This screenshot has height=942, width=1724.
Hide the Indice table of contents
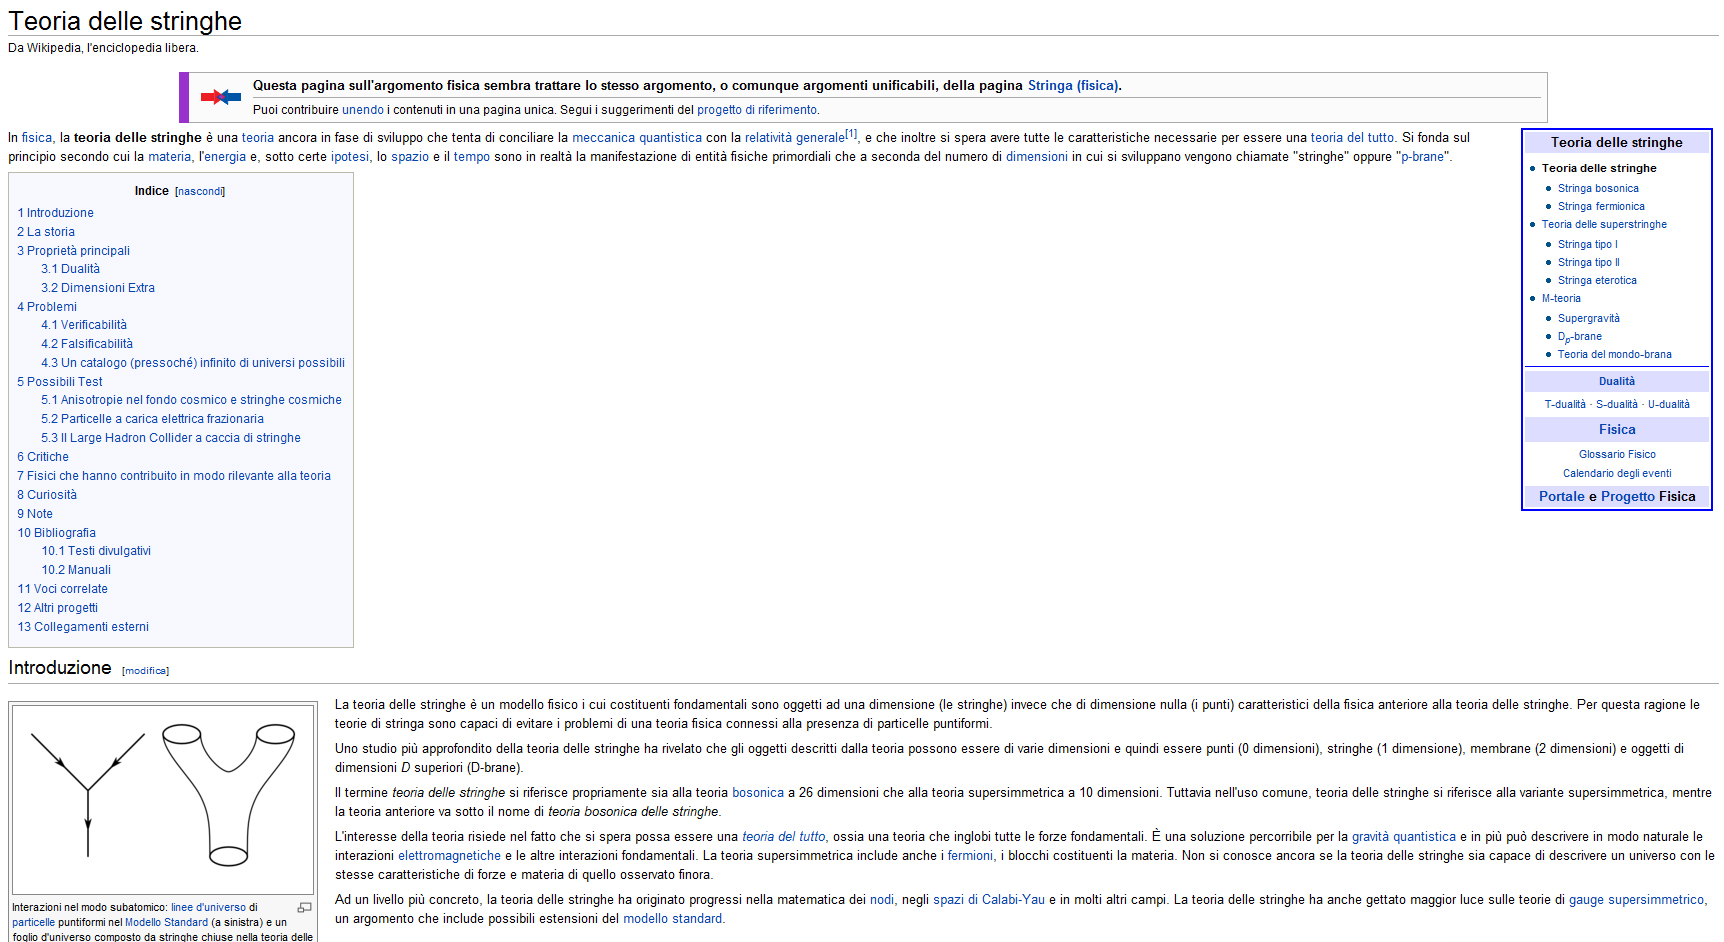pos(200,191)
